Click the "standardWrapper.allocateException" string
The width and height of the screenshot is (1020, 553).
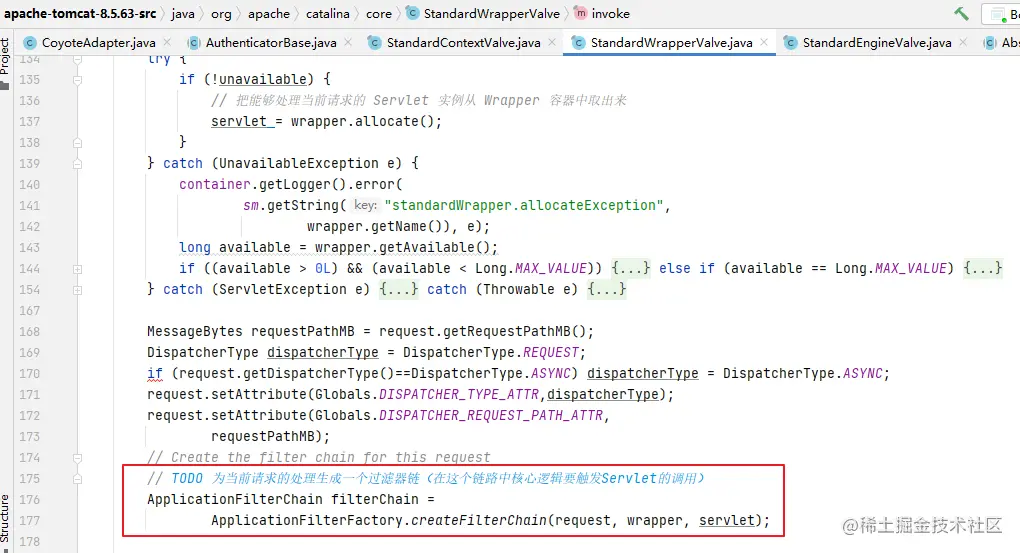pyautogui.click(x=524, y=205)
